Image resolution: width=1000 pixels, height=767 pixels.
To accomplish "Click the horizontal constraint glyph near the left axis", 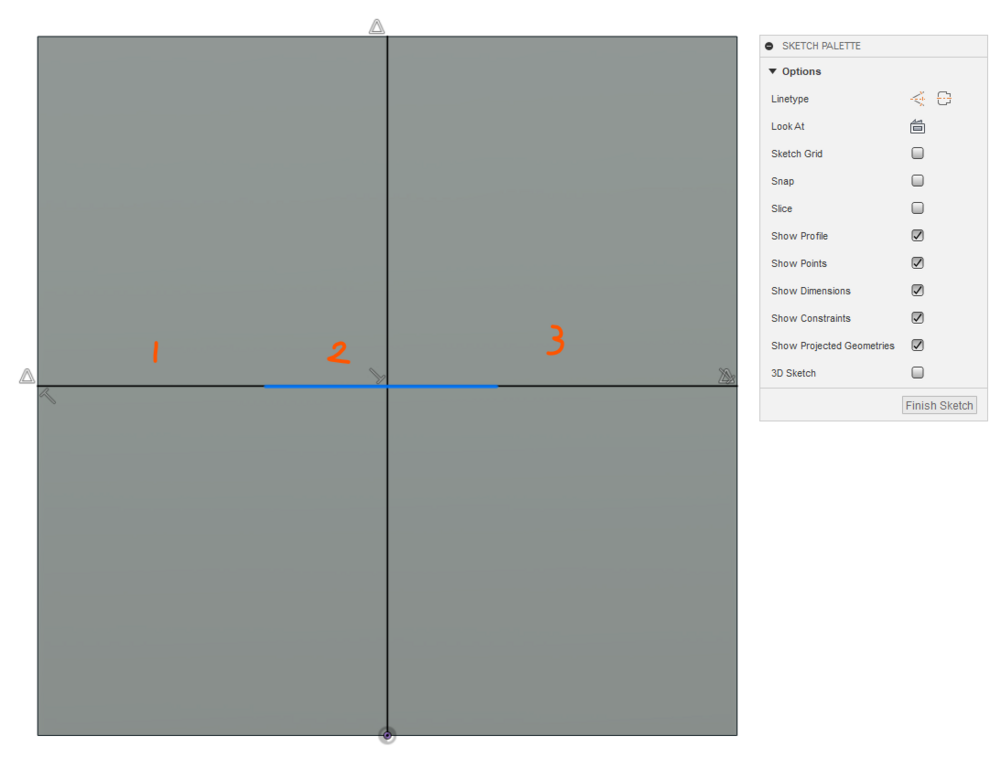I will click(x=50, y=394).
